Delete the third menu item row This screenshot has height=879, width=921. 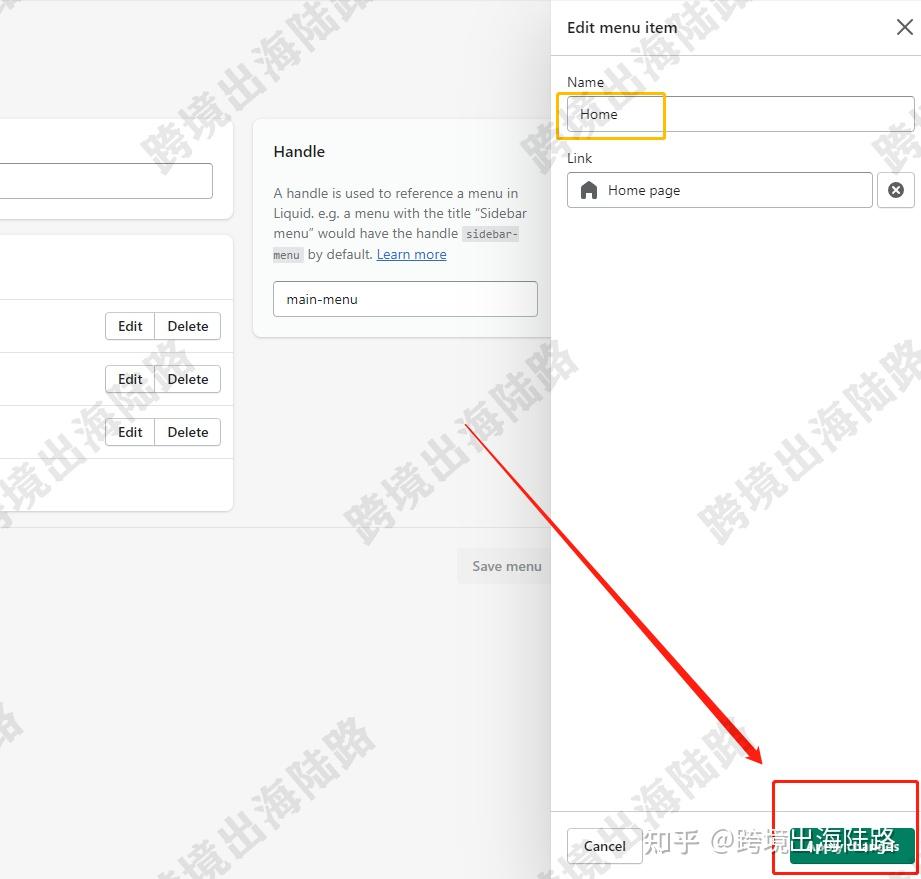tap(188, 432)
